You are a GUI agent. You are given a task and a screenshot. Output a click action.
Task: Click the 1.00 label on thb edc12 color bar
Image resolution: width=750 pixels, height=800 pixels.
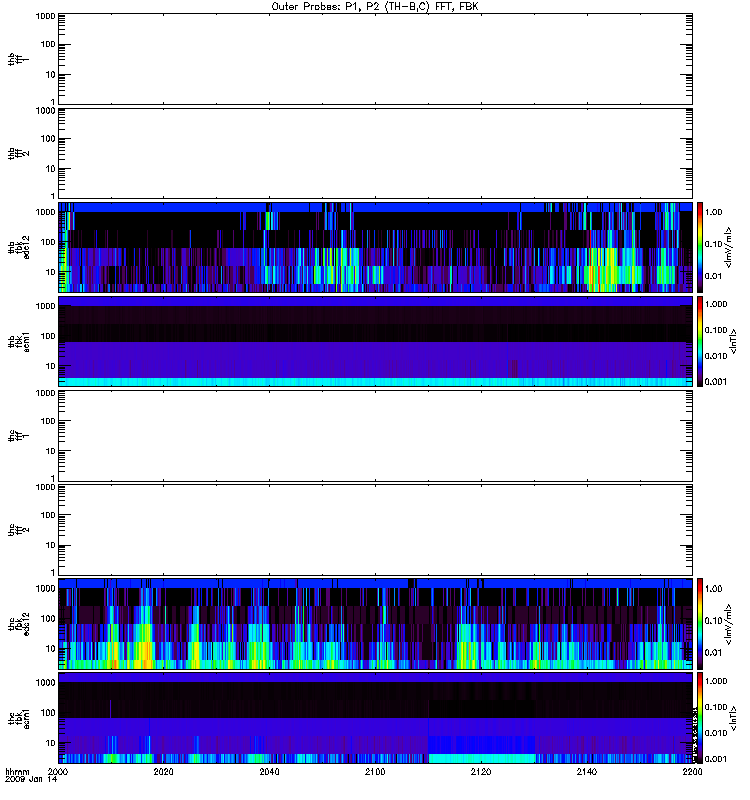pos(713,212)
